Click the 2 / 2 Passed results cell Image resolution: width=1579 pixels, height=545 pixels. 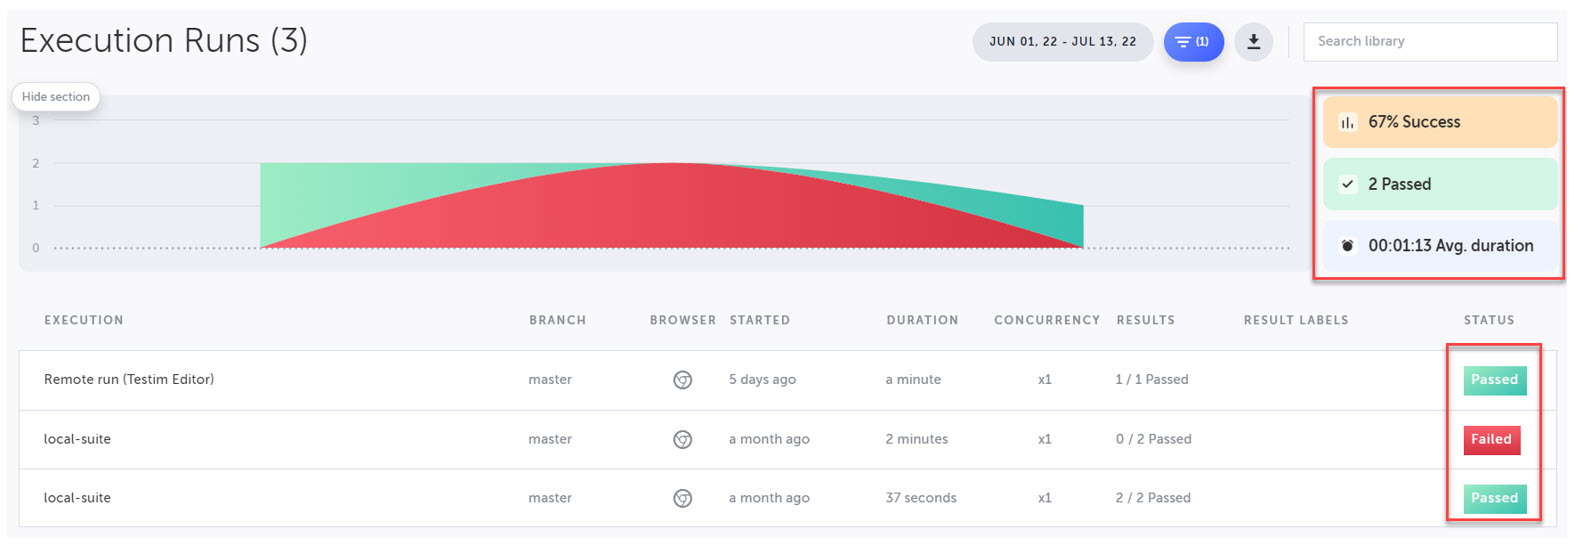[x=1152, y=498]
